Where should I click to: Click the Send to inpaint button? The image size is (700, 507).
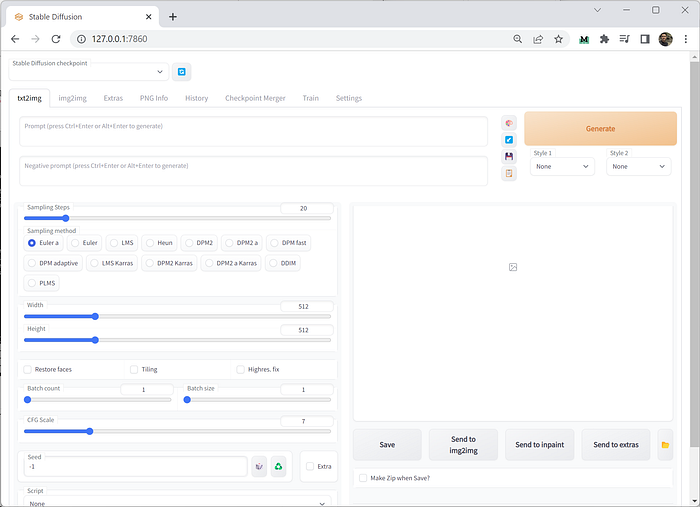[x=540, y=445]
